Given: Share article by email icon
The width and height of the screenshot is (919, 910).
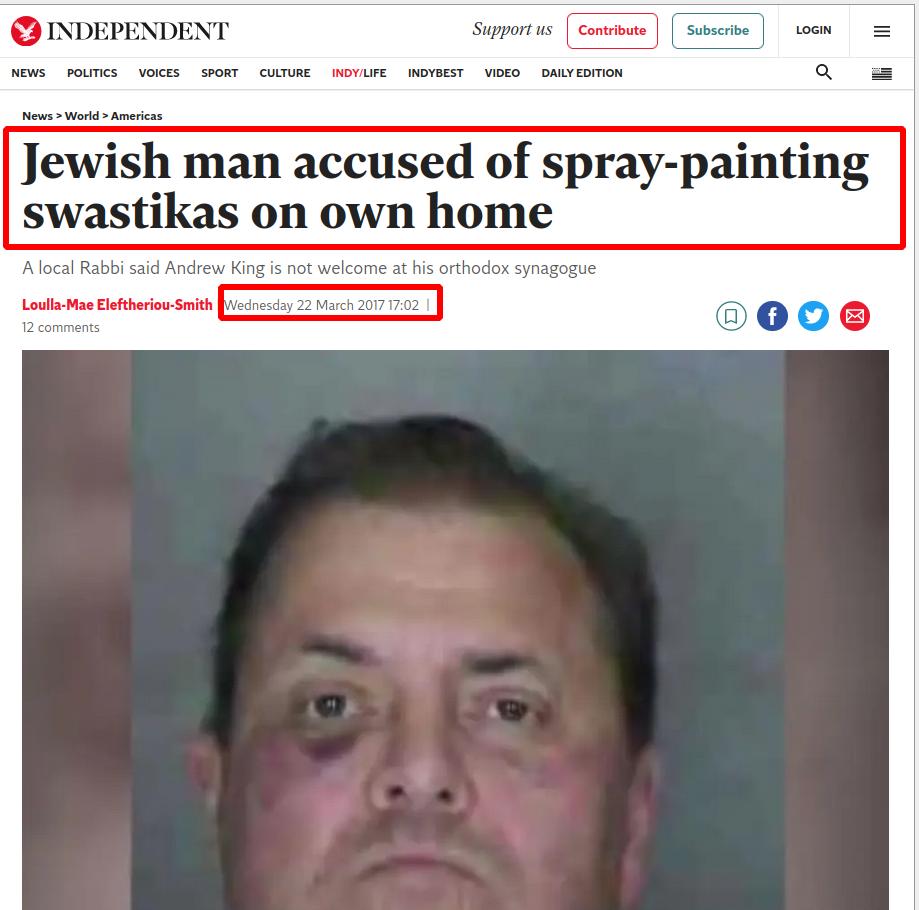Looking at the screenshot, I should (855, 316).
